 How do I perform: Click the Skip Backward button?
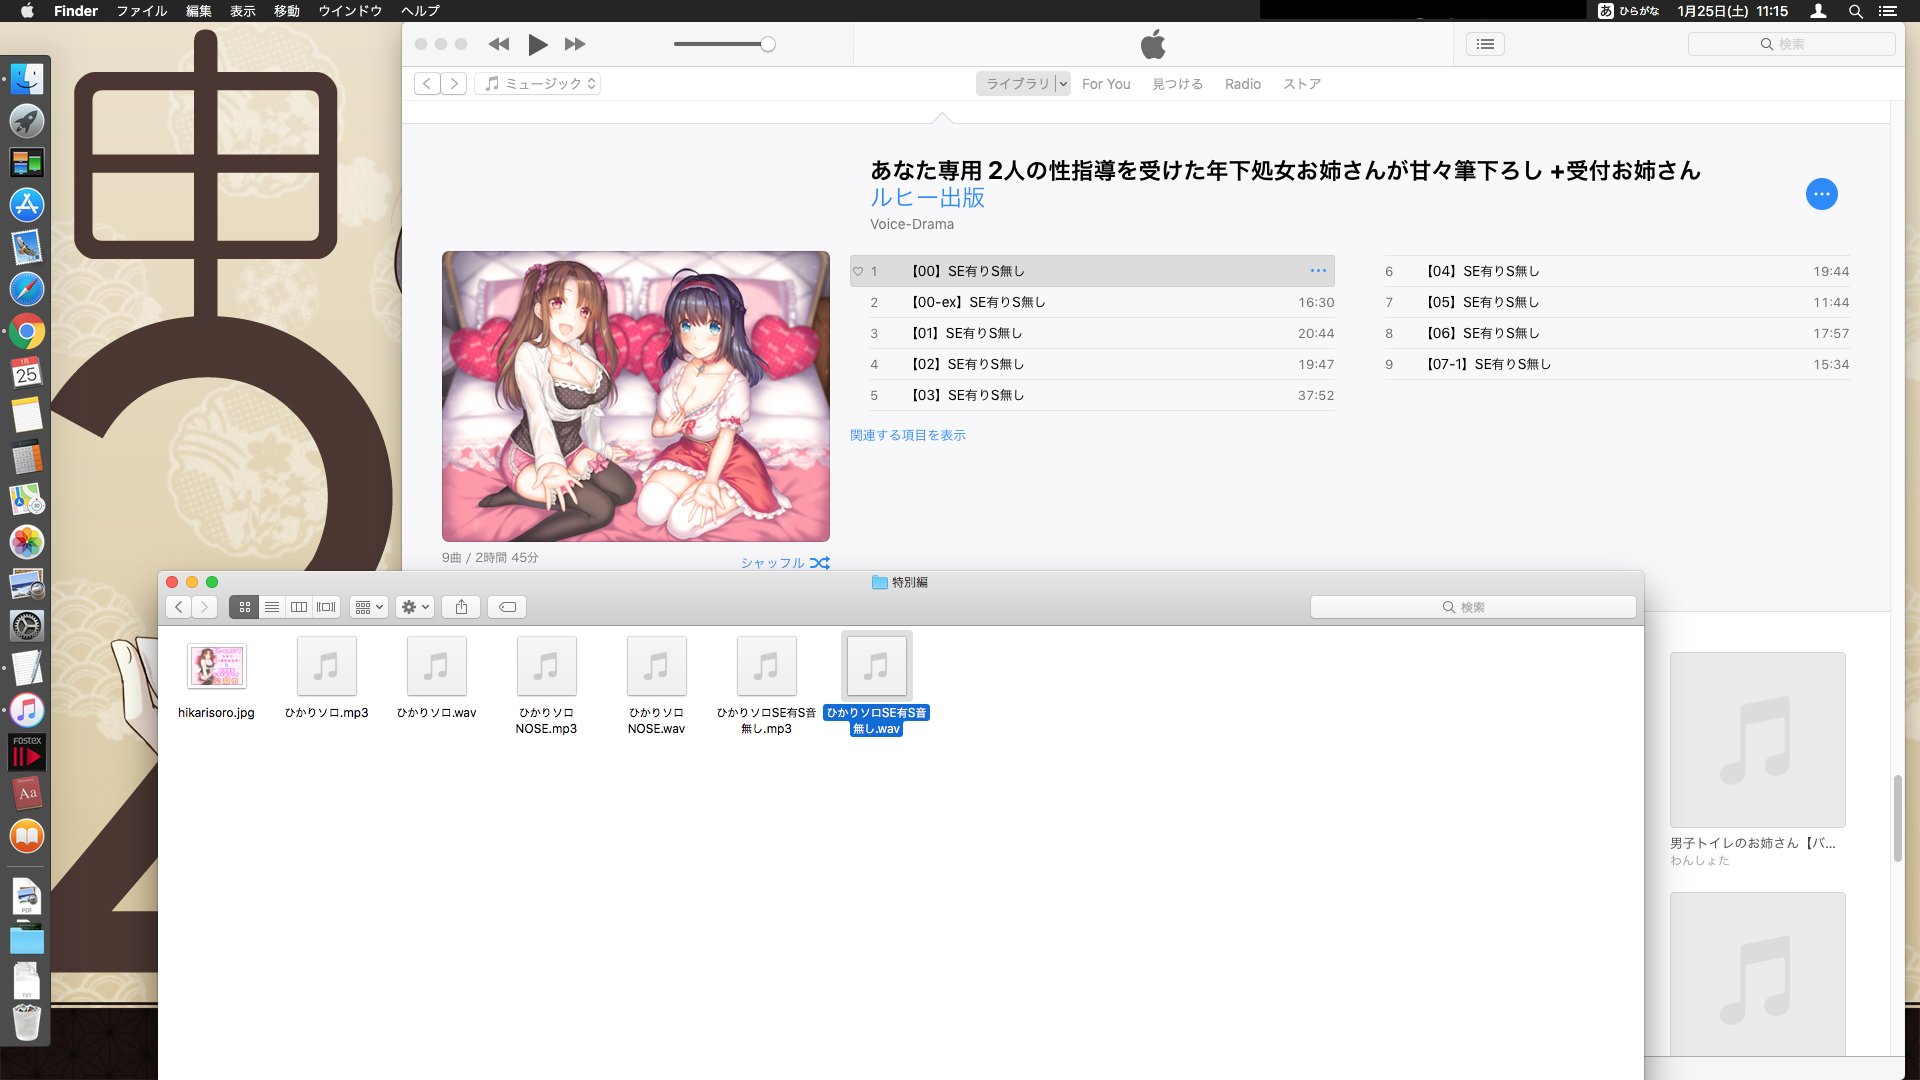point(498,44)
